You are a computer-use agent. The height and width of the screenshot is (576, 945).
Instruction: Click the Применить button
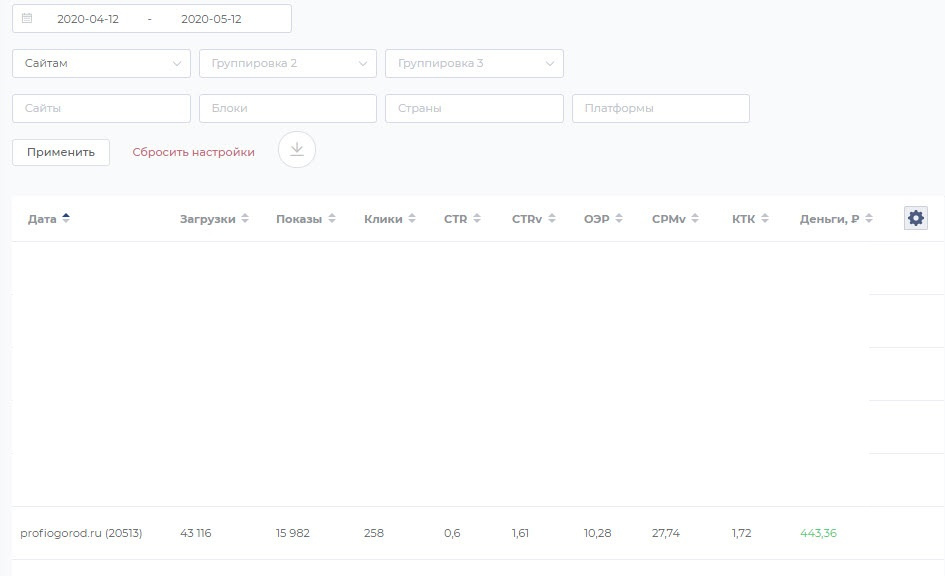[61, 152]
